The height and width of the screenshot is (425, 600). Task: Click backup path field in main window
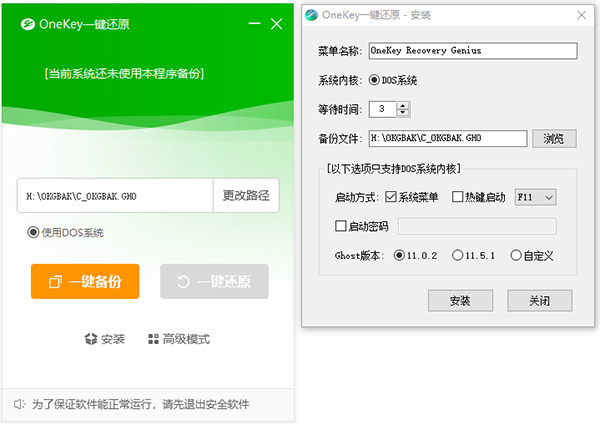click(115, 195)
